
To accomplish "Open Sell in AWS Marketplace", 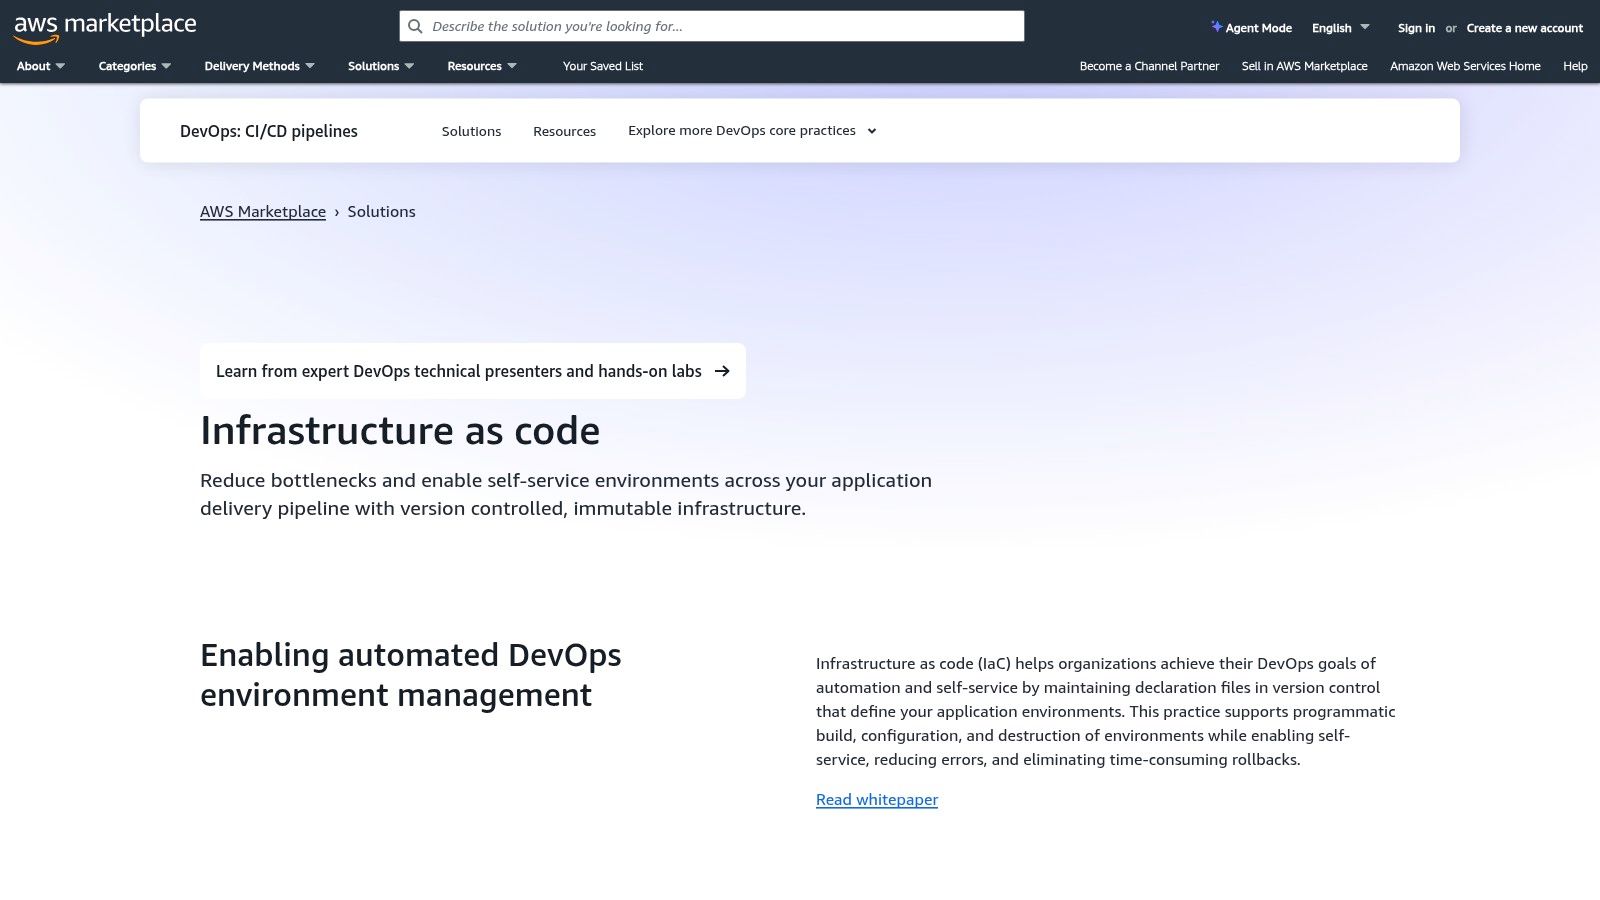I will tap(1303, 66).
